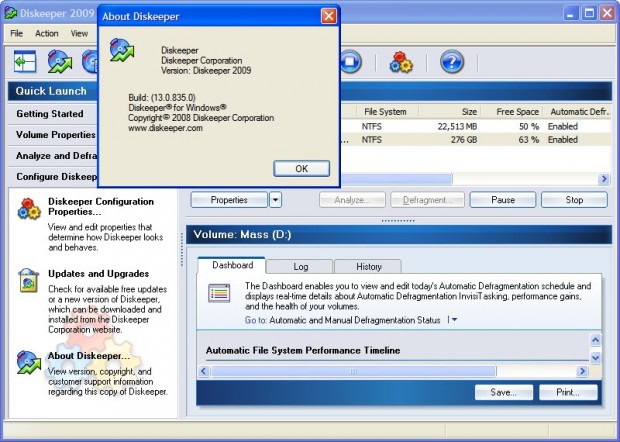
Task: Click Build (13.0.835.0) text
Action: [x=162, y=97]
